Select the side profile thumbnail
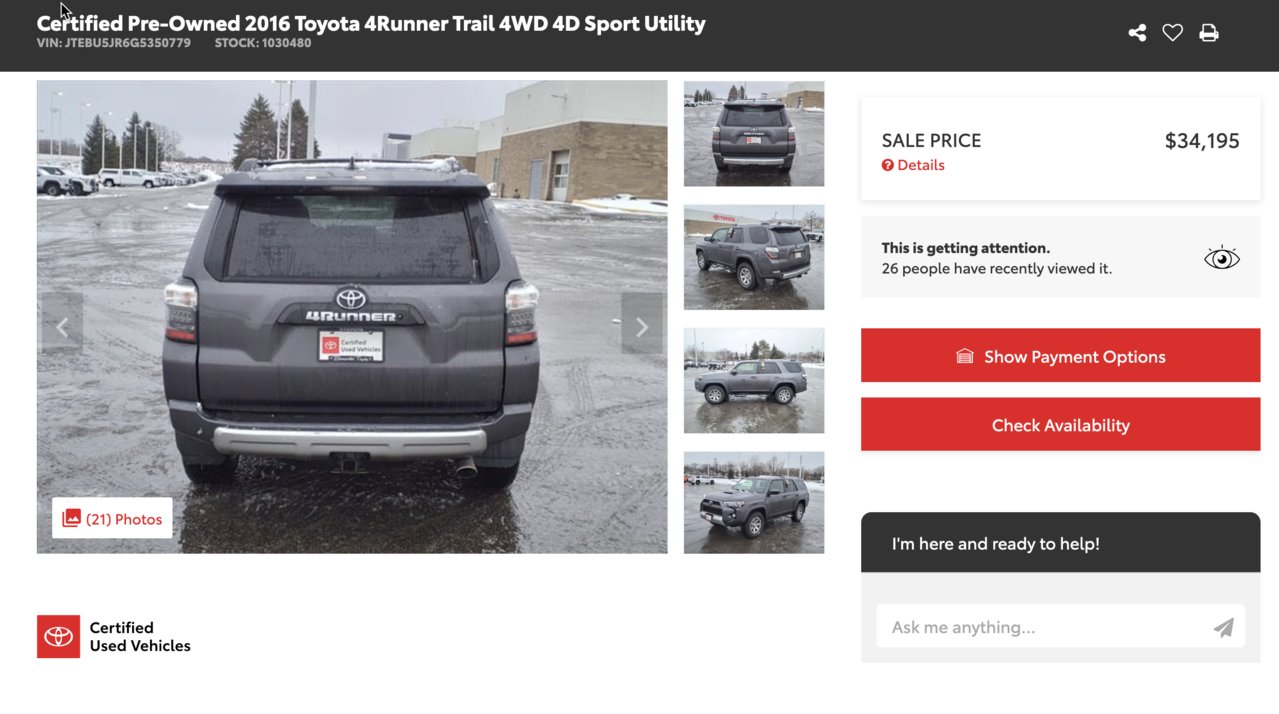This screenshot has height=714, width=1279. 754,380
